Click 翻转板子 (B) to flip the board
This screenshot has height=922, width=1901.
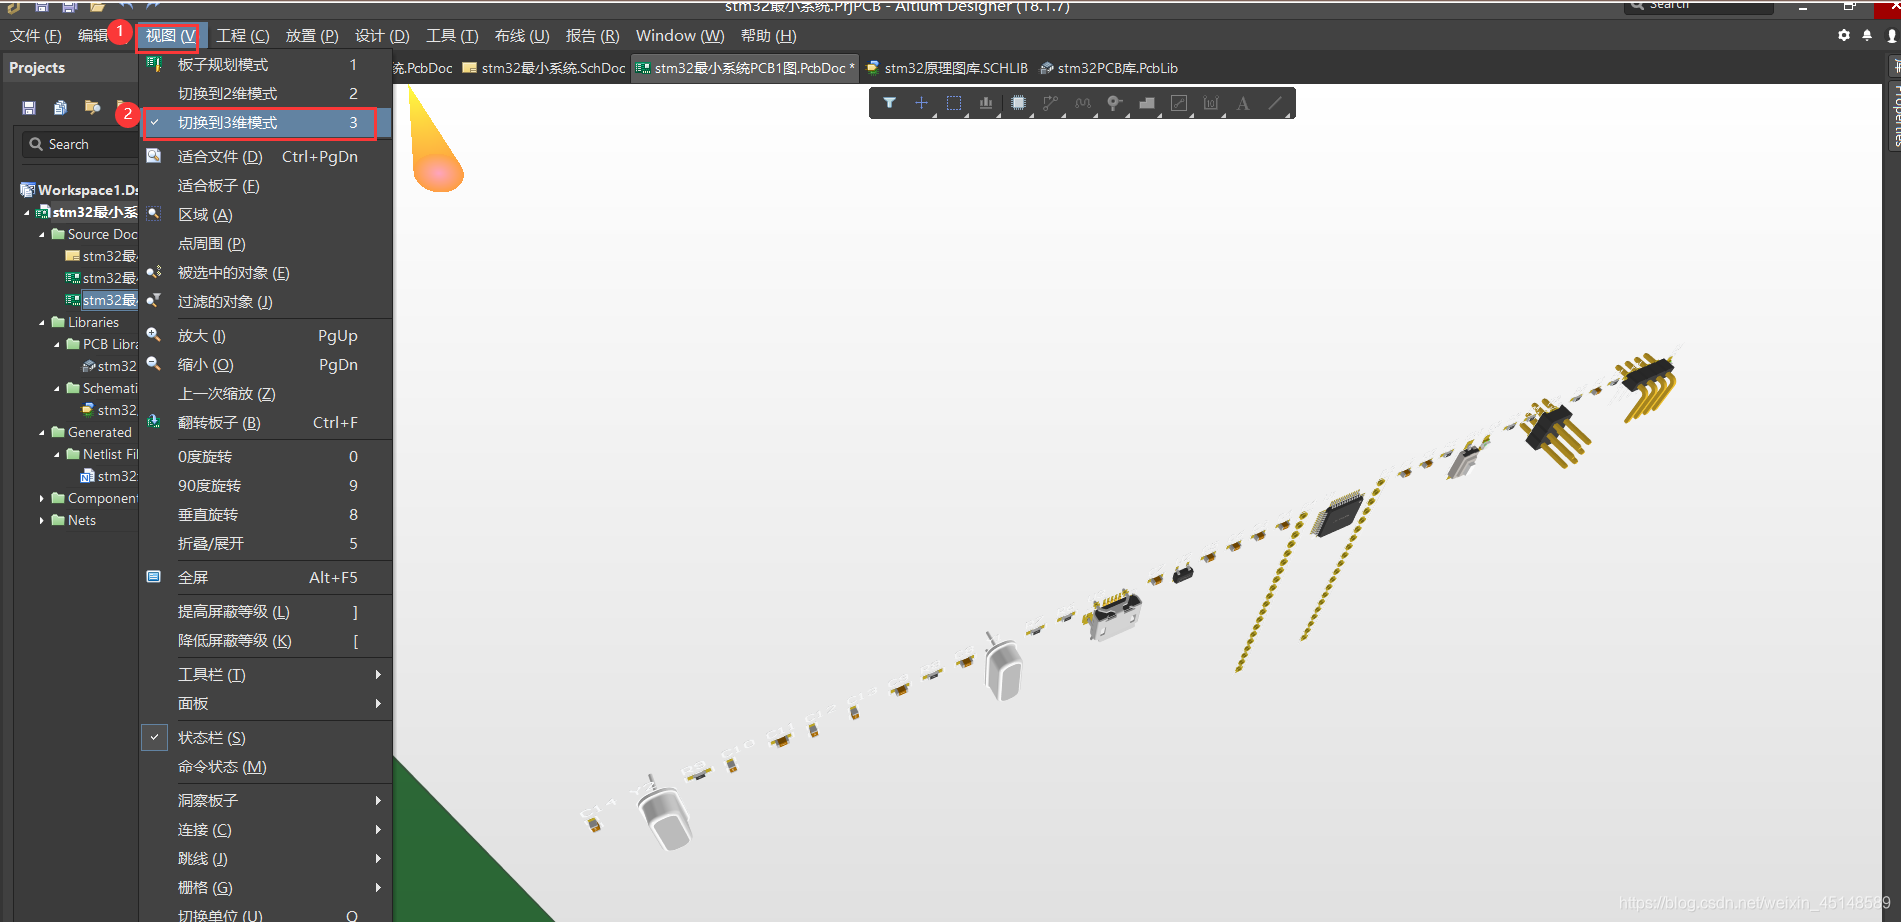219,423
